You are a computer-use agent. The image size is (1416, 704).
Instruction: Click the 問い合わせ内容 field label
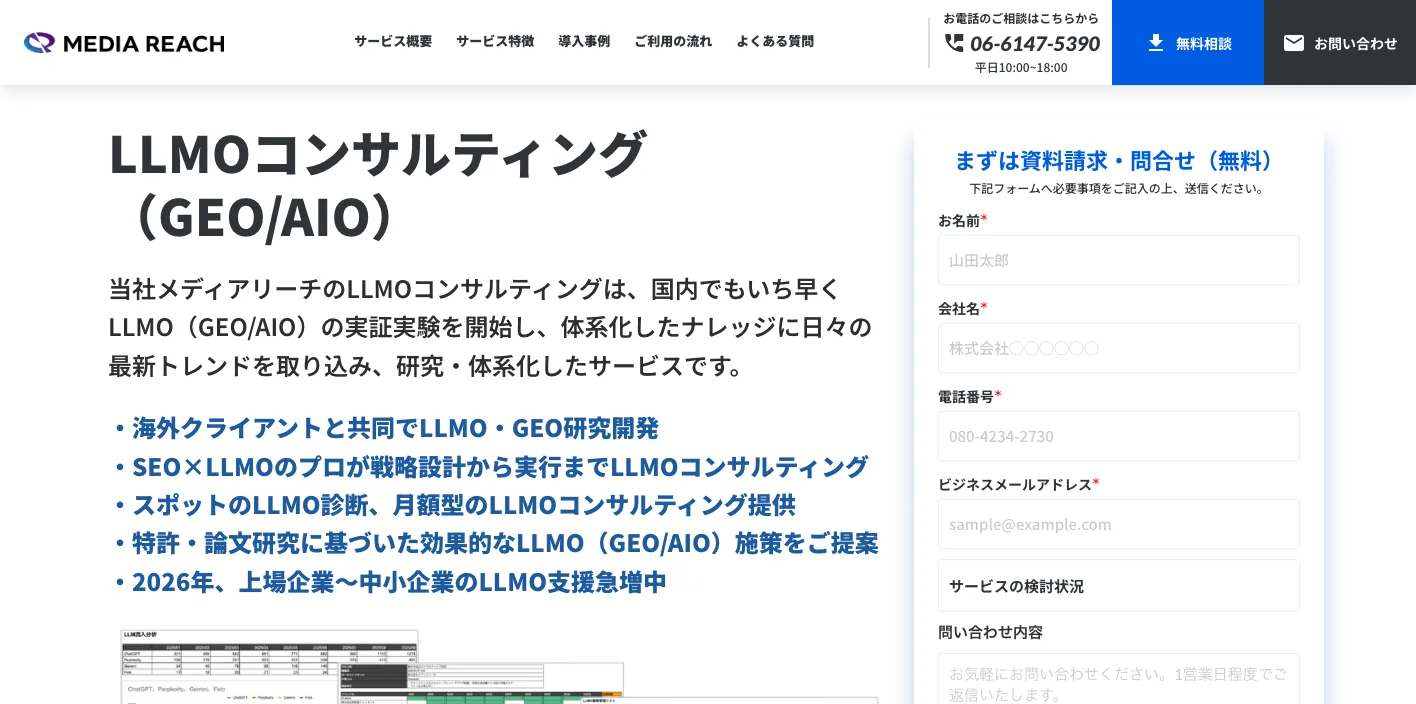pyautogui.click(x=990, y=632)
